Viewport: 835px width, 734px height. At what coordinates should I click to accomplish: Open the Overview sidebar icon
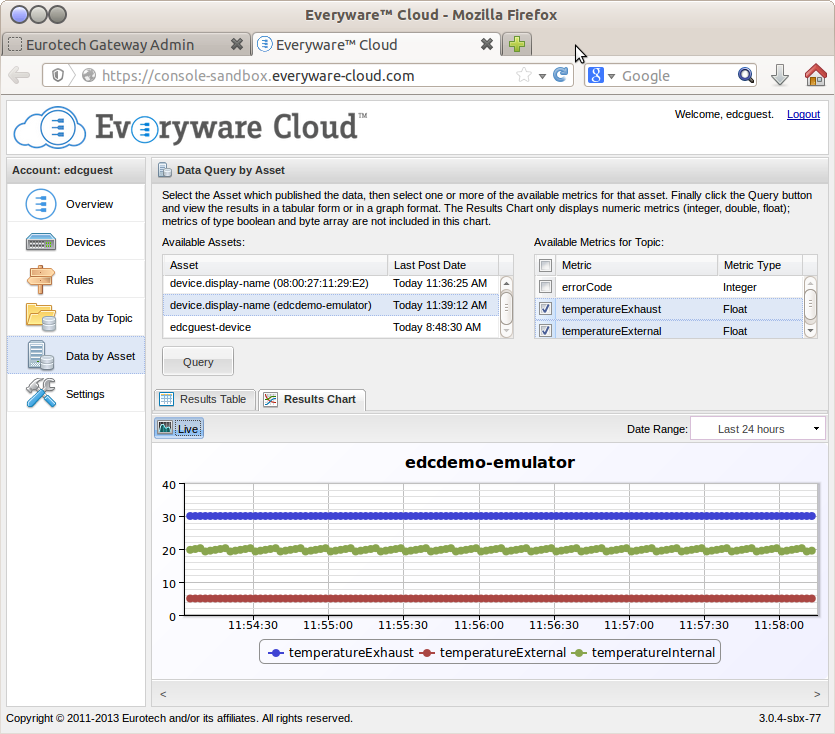[41, 204]
